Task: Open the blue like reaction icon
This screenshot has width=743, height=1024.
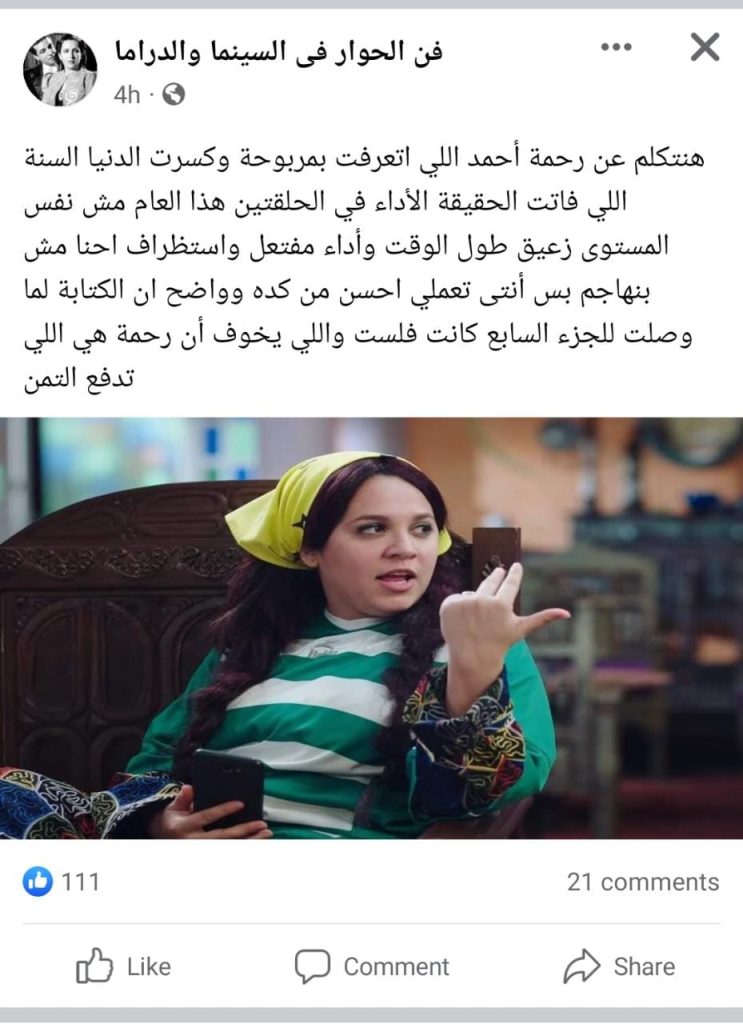Action: (x=38, y=882)
